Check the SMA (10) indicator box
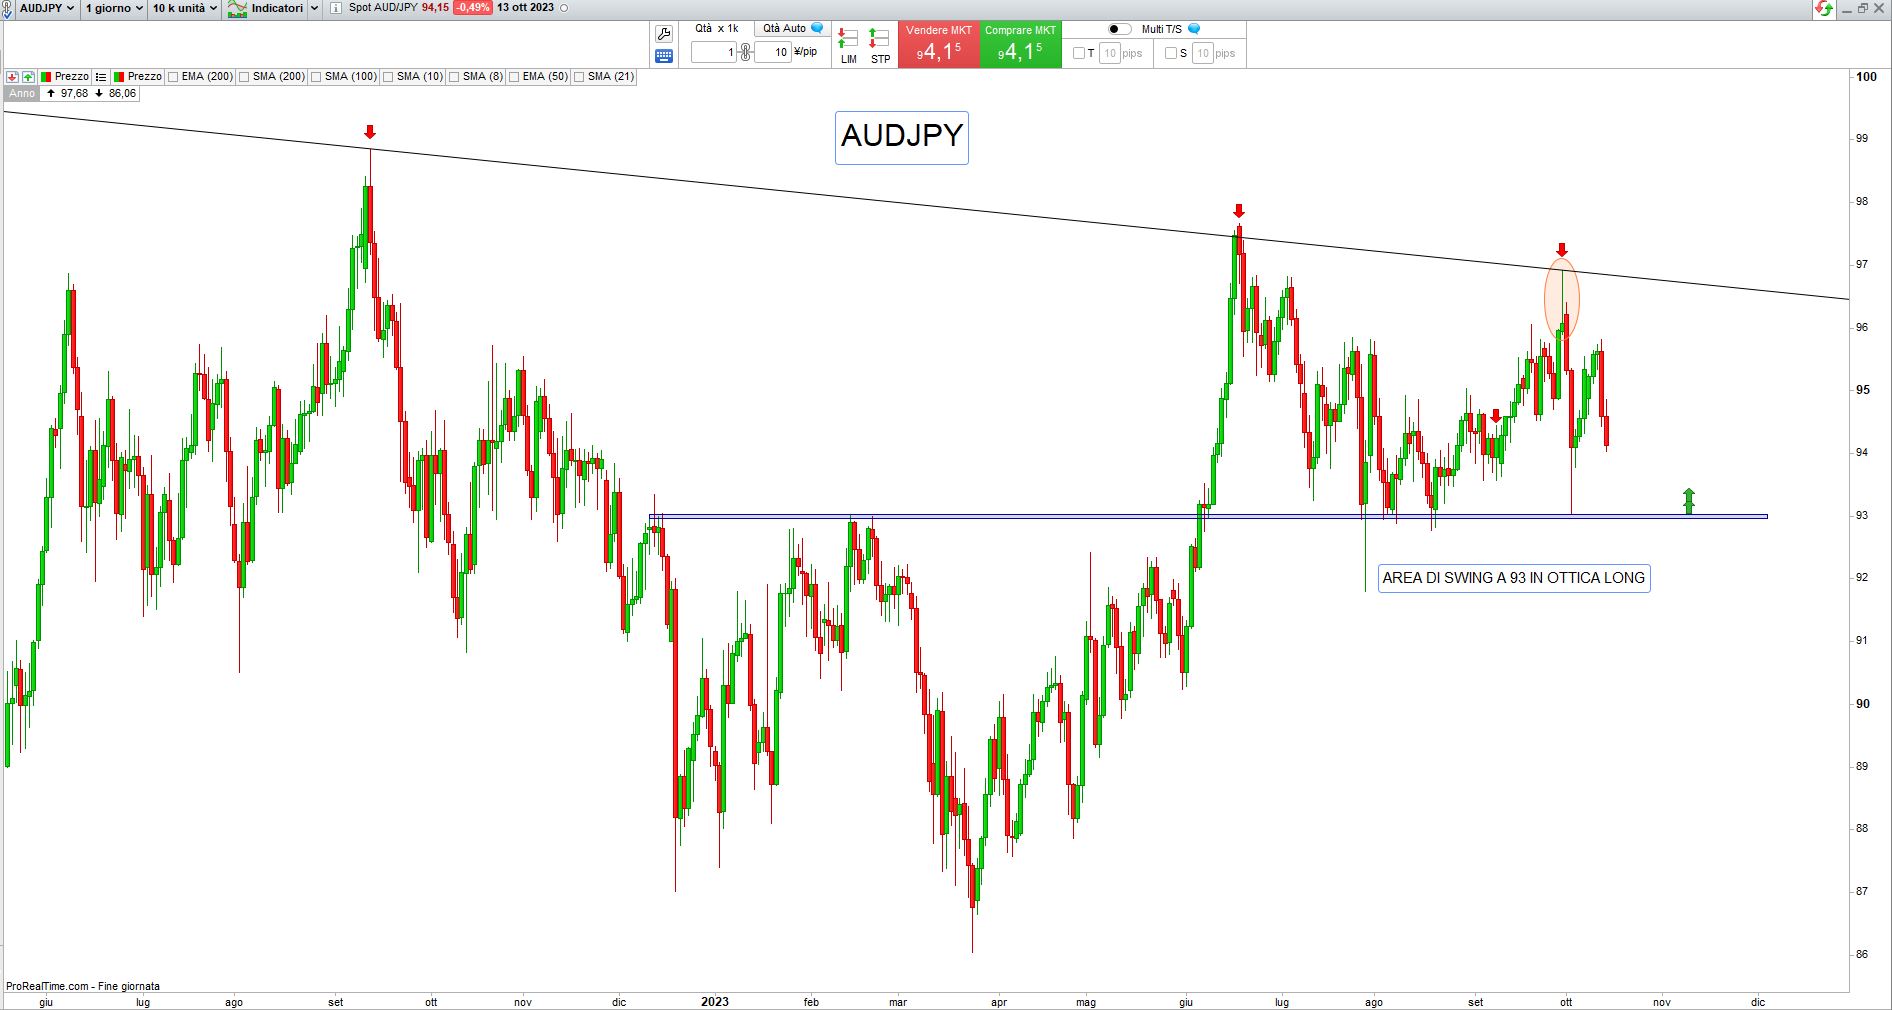1892x1010 pixels. pos(389,77)
